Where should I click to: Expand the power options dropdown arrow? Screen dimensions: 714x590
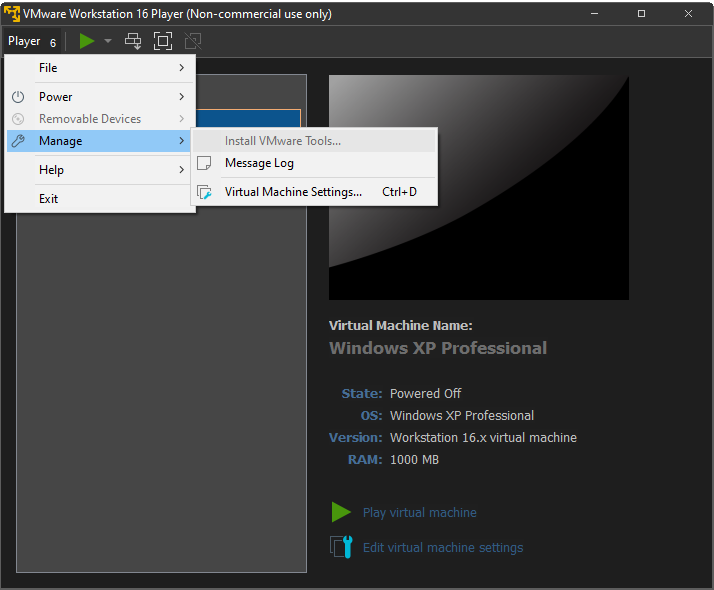108,41
